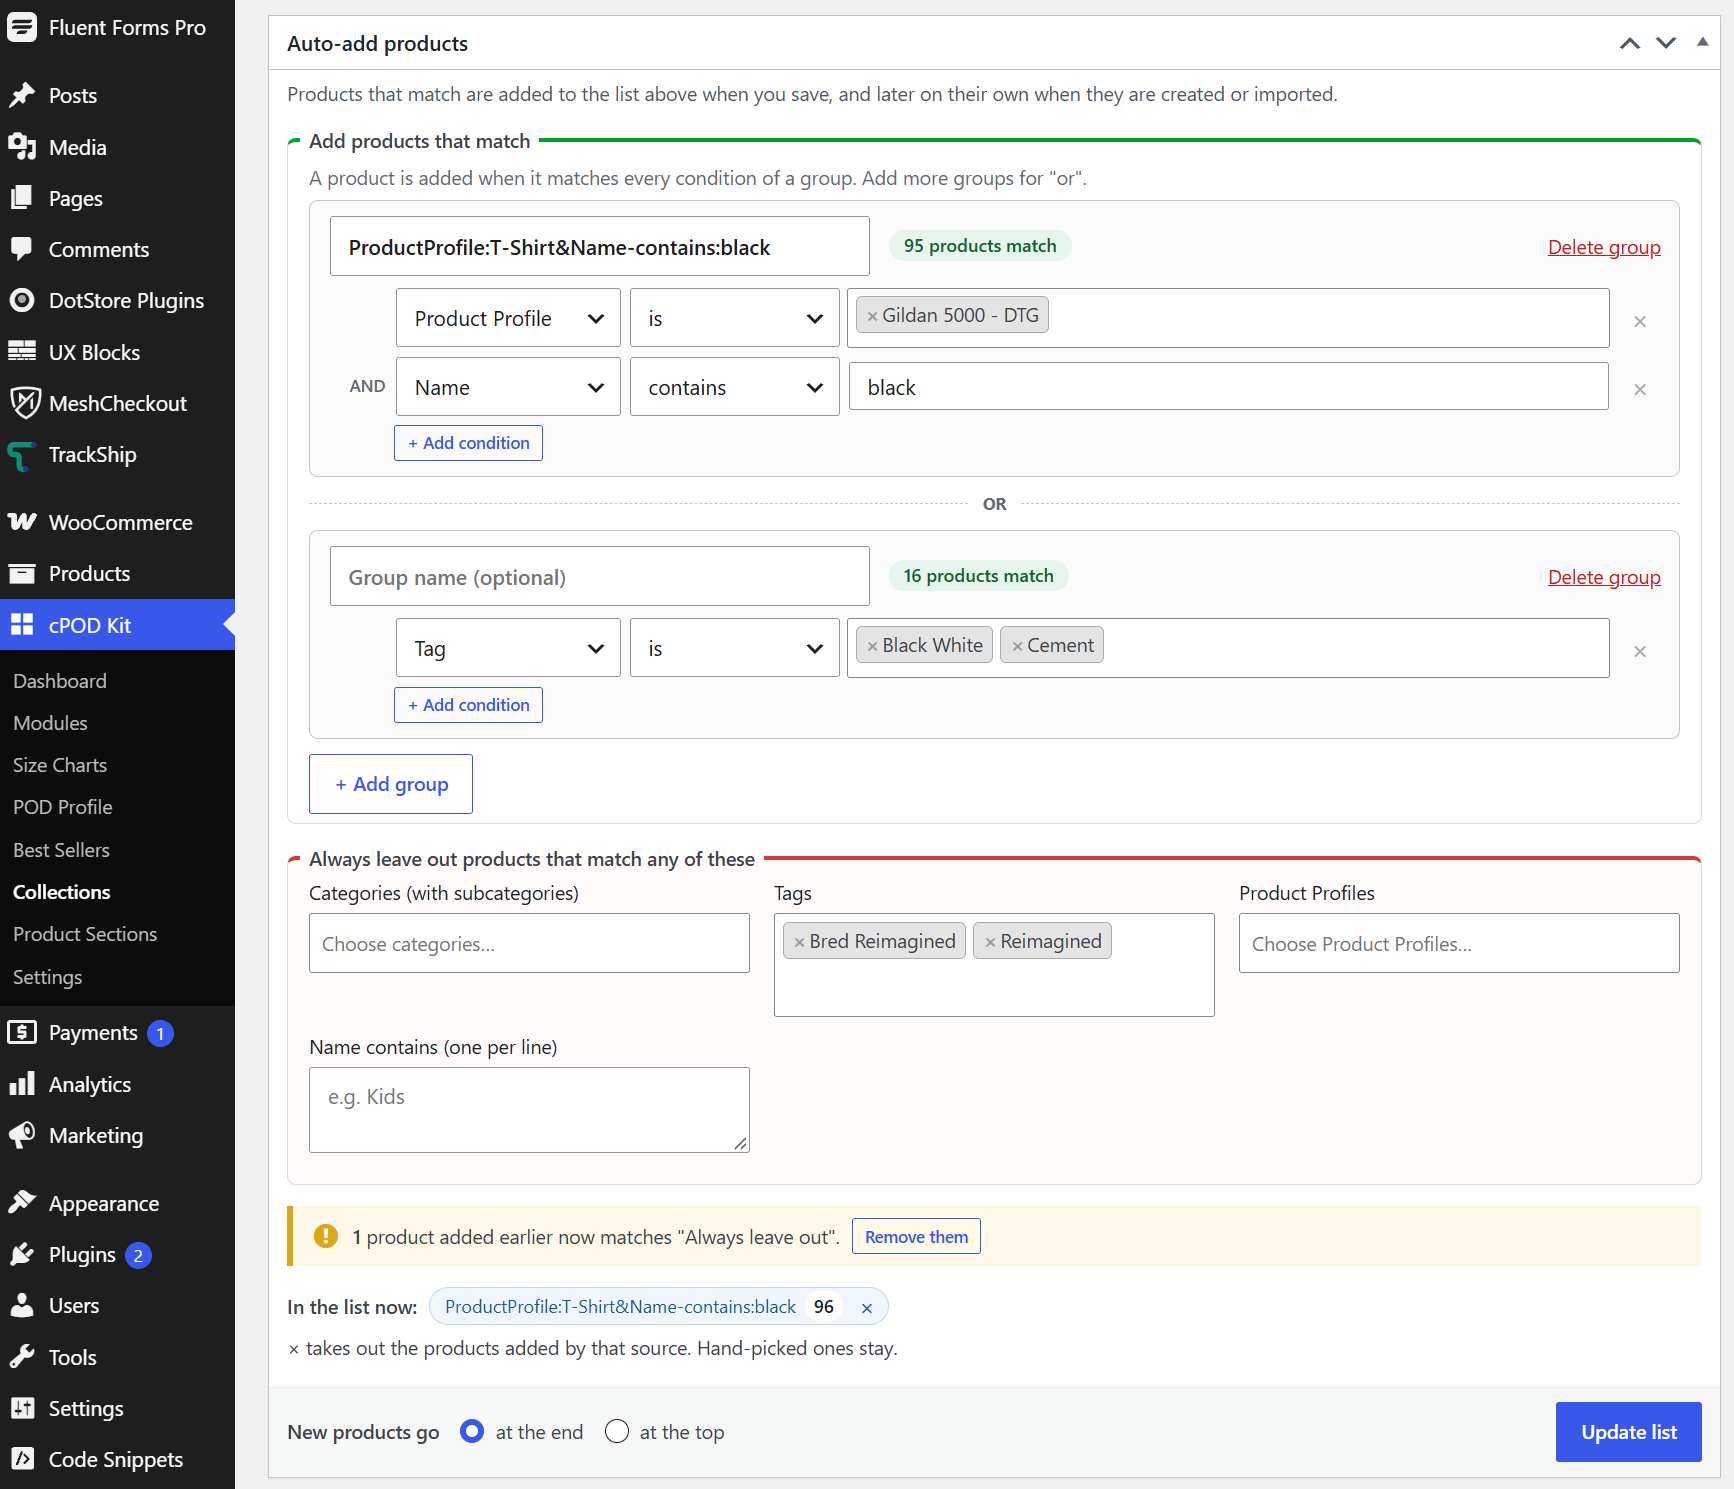Screen dimensions: 1734x1489
Task: Click the Add group button
Action: tap(391, 784)
